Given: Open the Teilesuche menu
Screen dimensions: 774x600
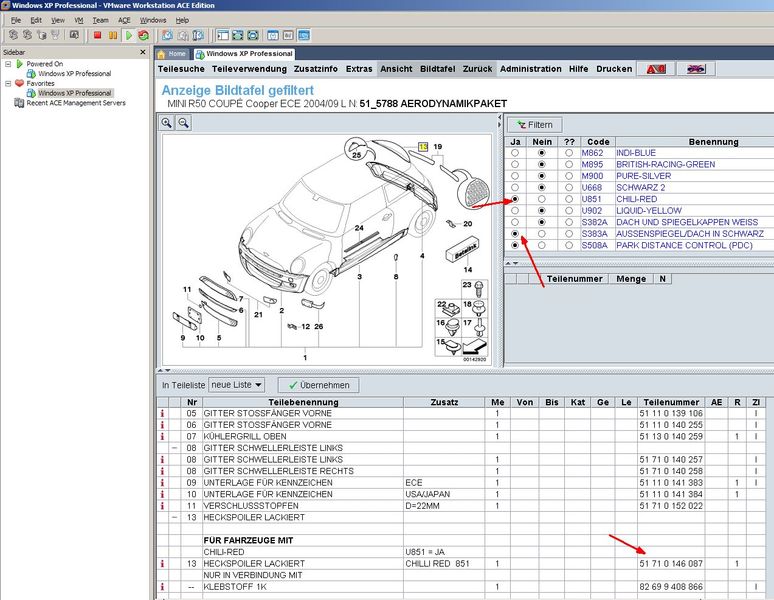Looking at the screenshot, I should click(x=181, y=69).
